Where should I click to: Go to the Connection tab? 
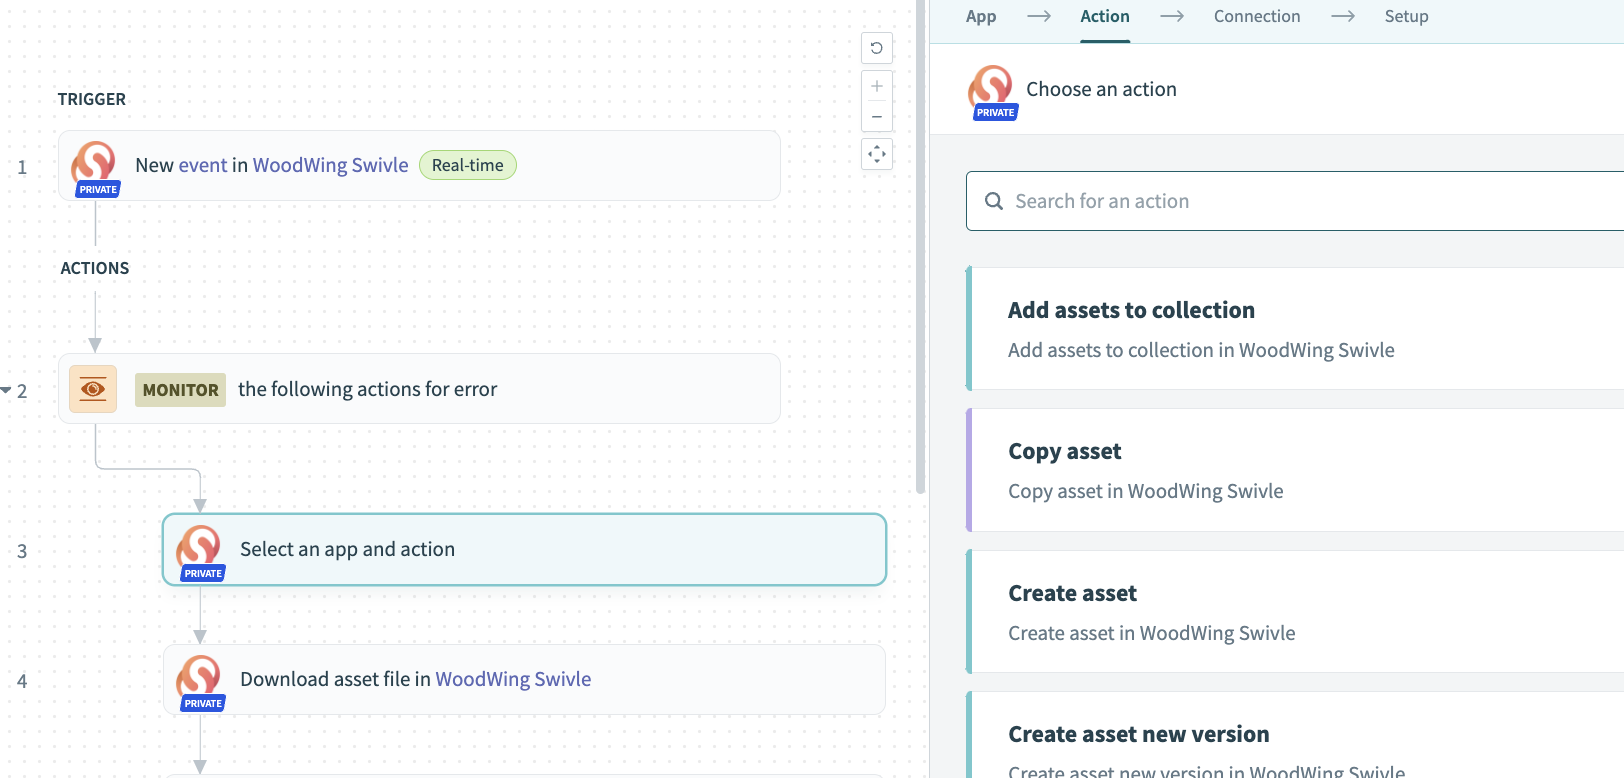pos(1257,16)
